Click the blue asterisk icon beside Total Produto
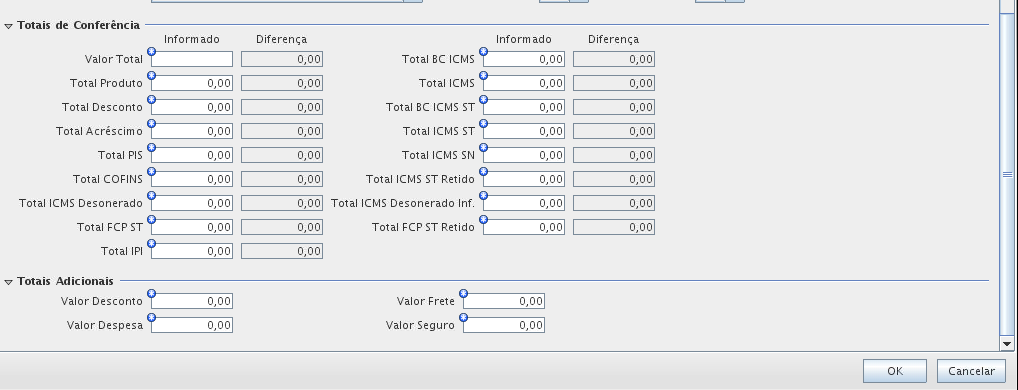 [152, 76]
